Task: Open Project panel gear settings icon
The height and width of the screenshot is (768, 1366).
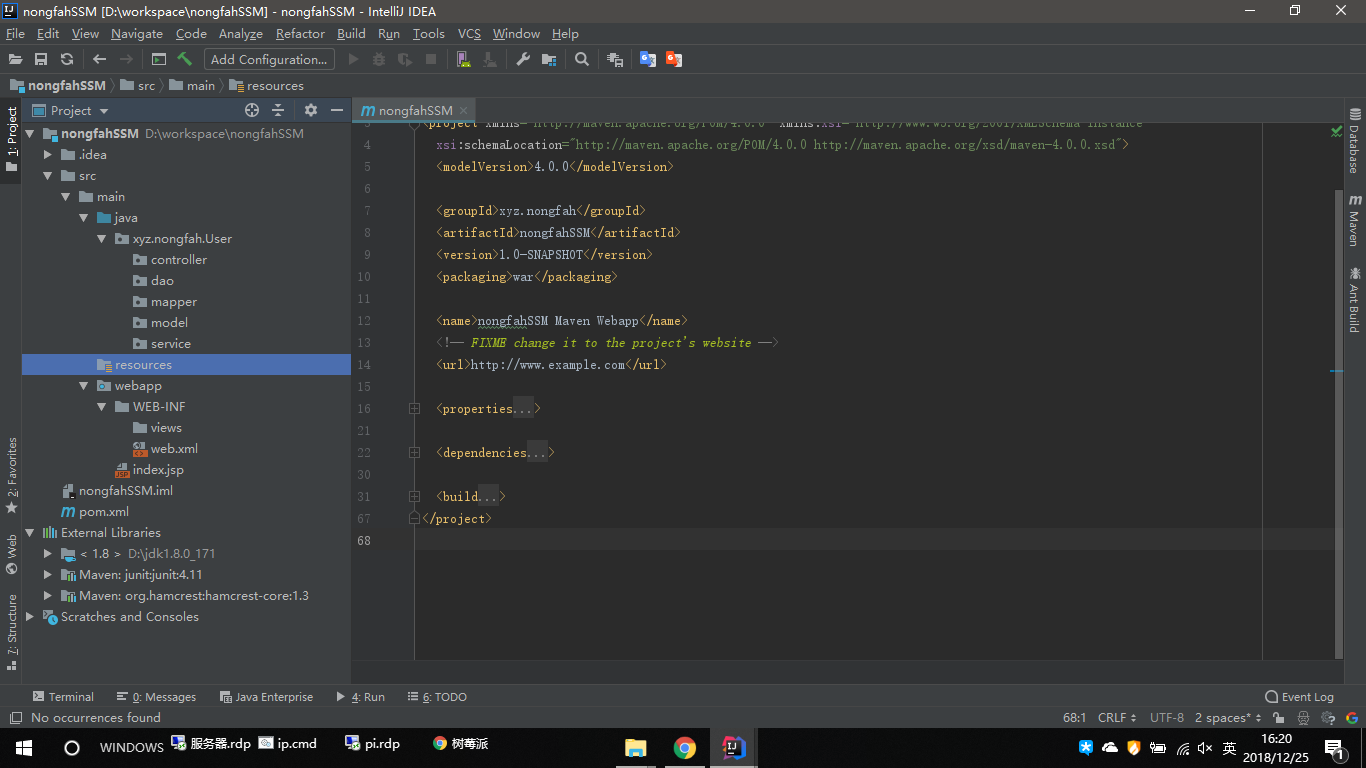Action: (x=311, y=110)
